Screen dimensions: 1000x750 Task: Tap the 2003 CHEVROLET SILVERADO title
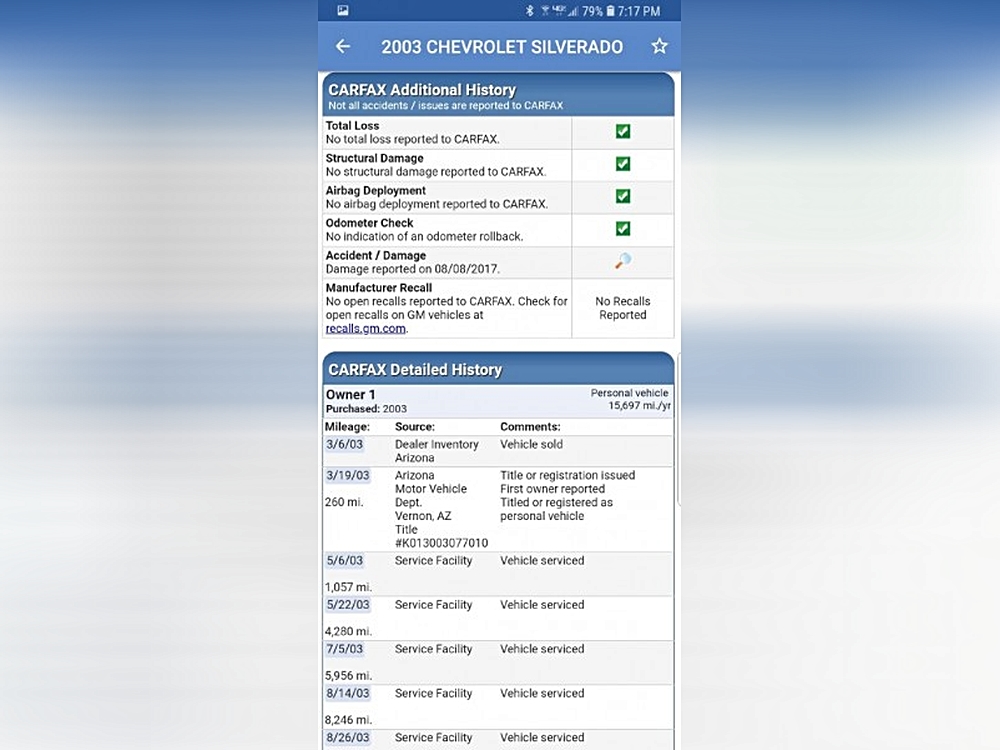coord(502,47)
